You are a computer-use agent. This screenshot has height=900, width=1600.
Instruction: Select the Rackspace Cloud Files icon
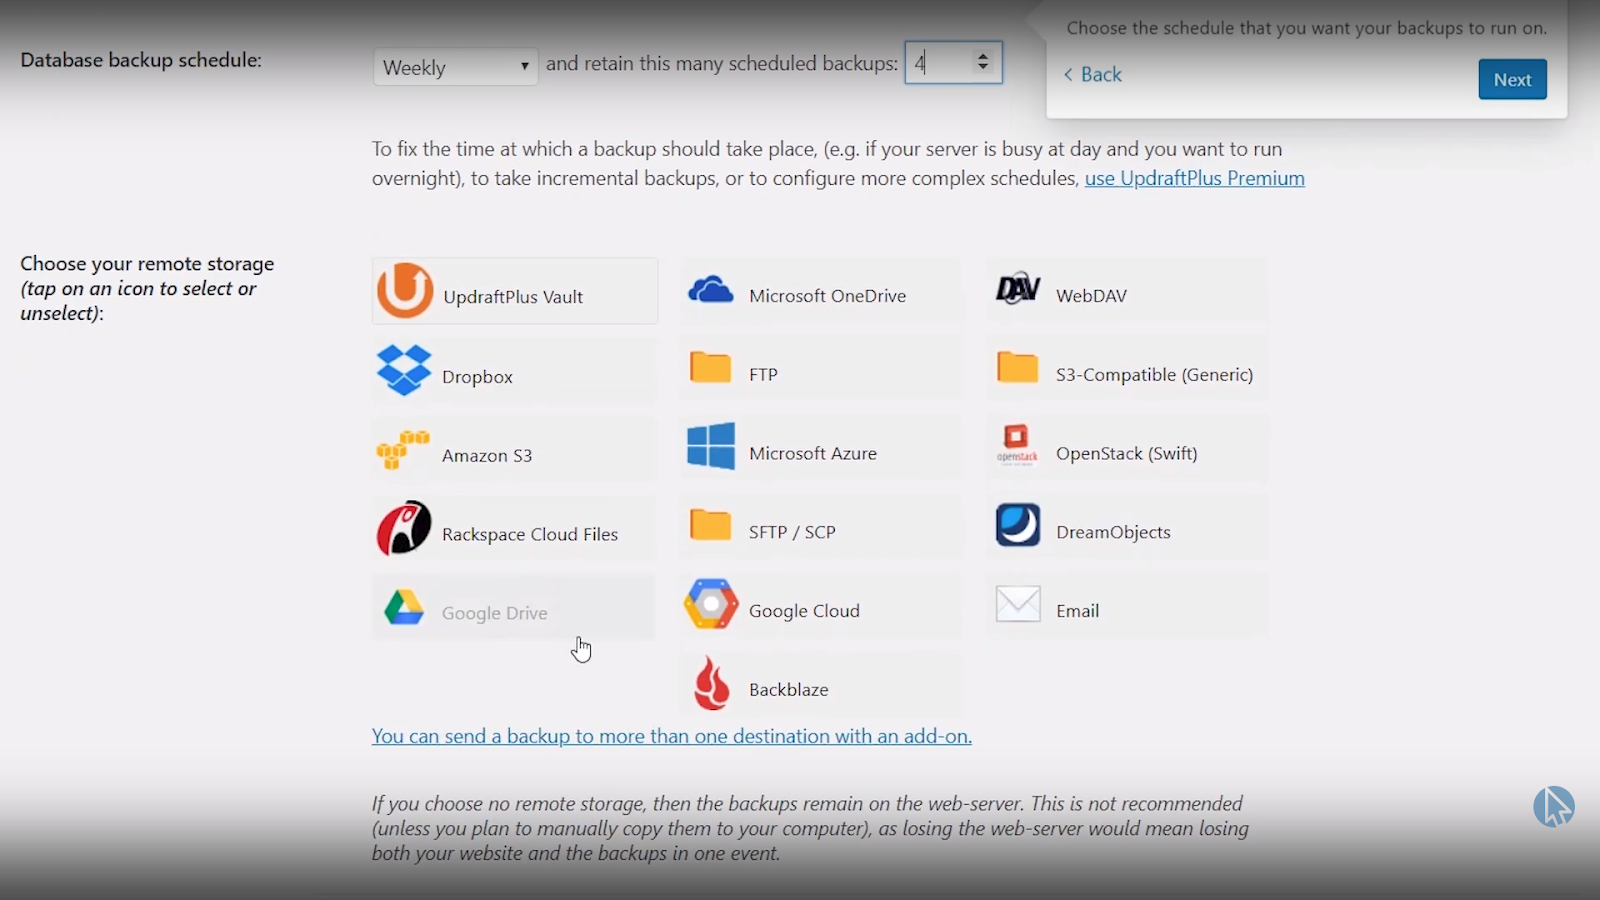(x=404, y=528)
